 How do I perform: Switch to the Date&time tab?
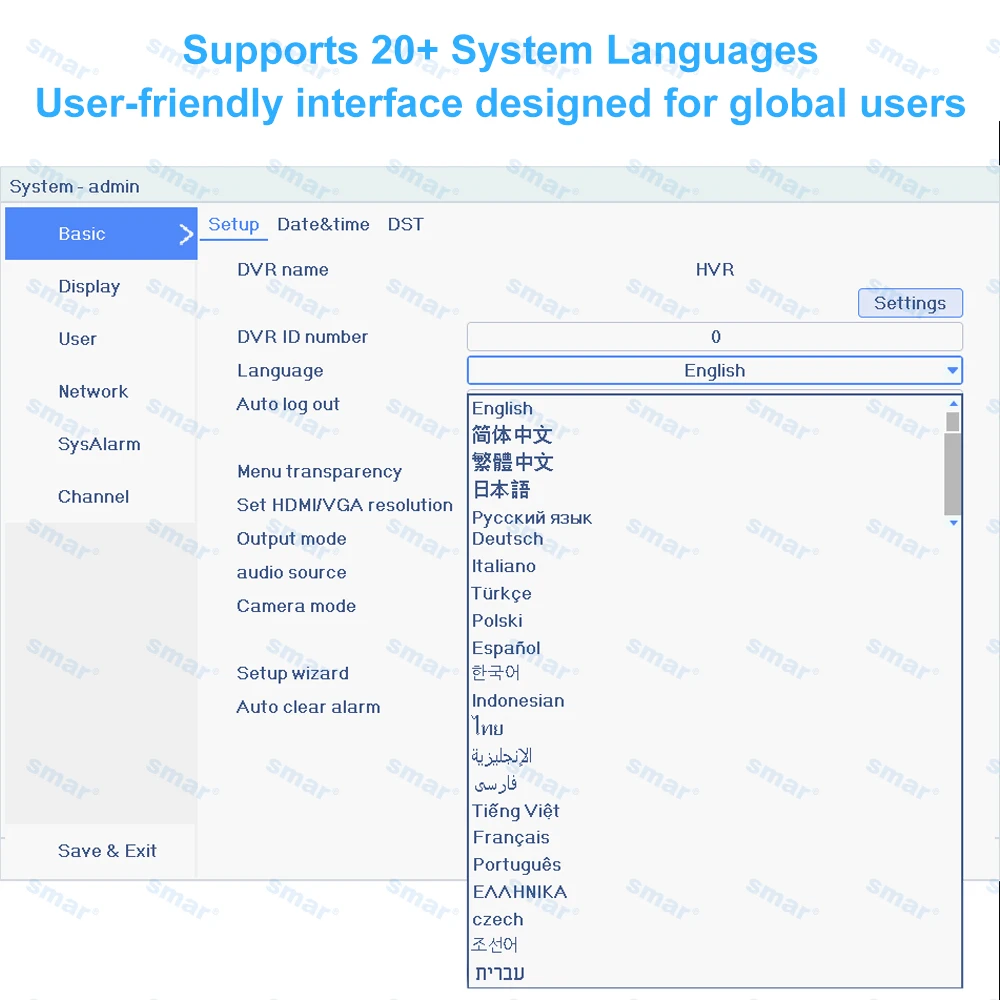[x=323, y=224]
